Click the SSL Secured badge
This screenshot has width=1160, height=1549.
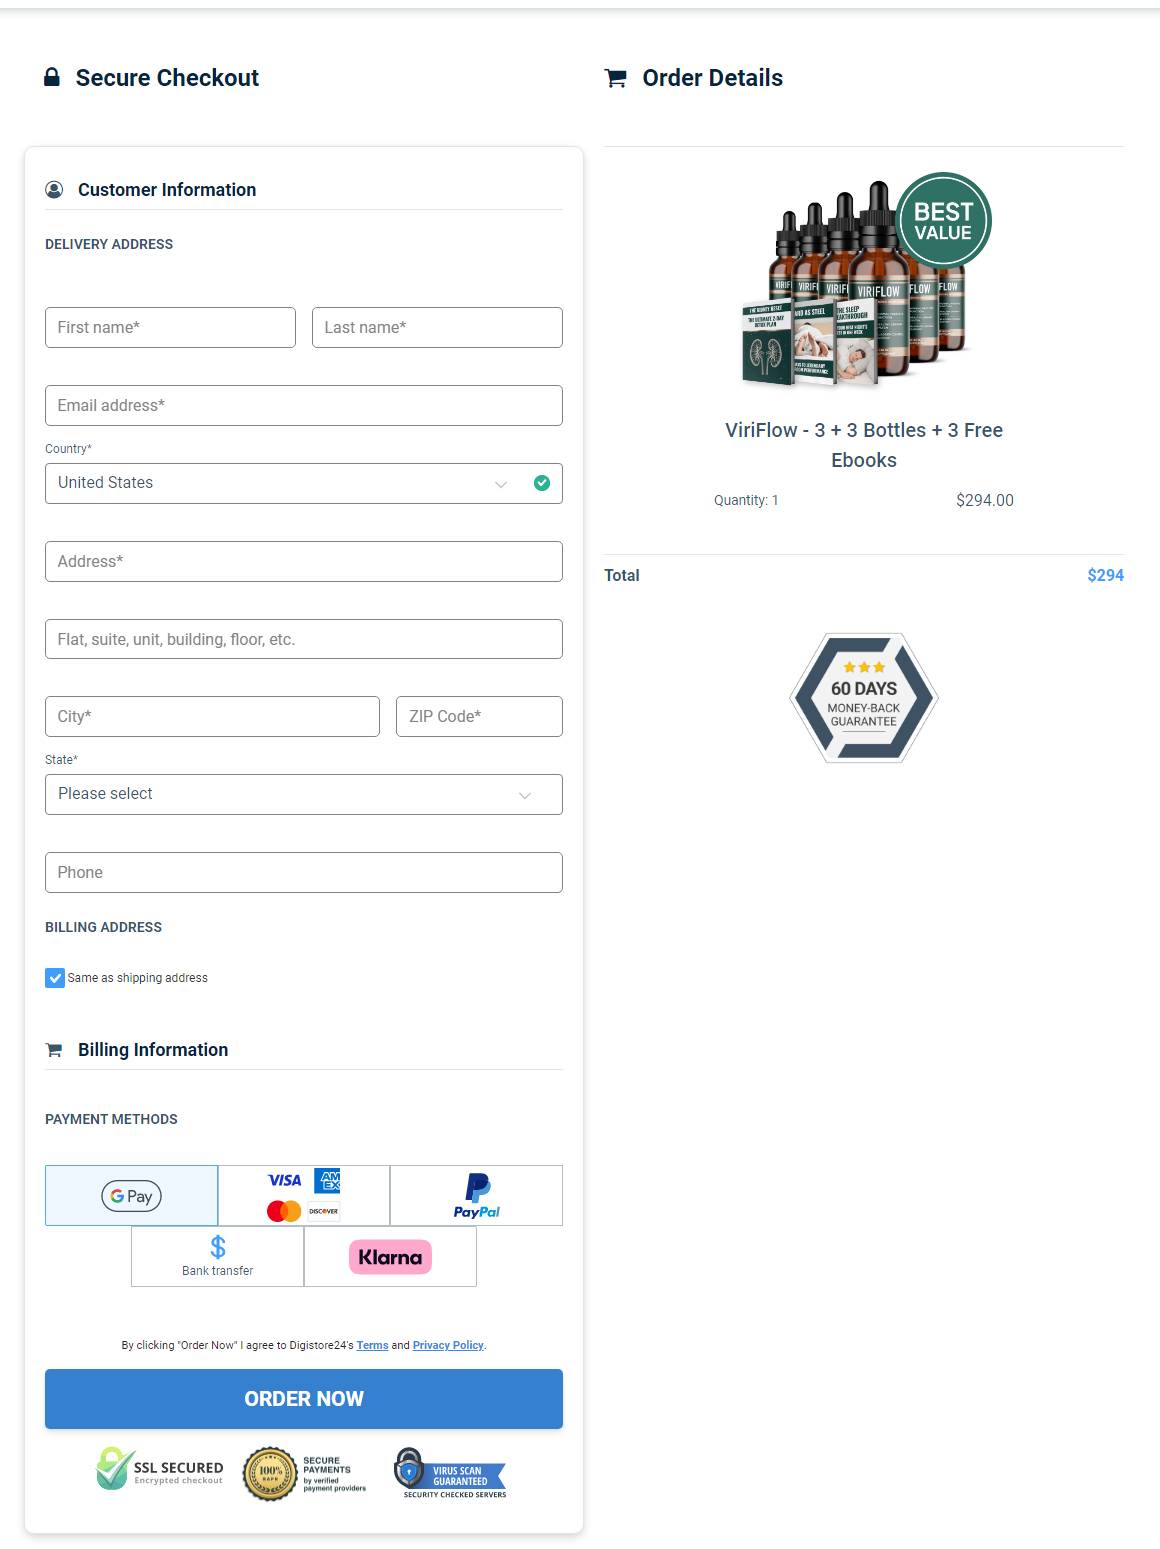159,1469
